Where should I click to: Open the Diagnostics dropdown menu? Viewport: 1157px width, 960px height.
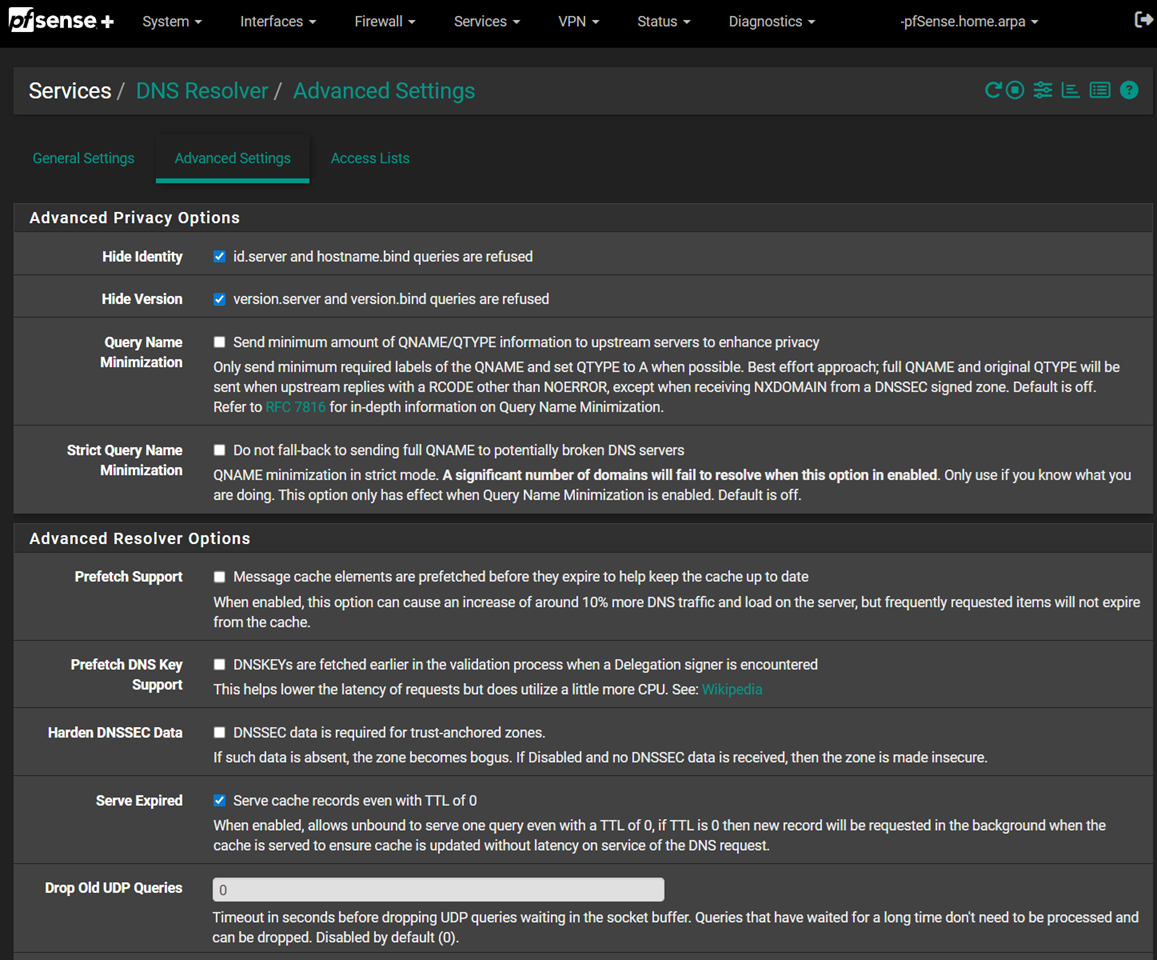(772, 21)
